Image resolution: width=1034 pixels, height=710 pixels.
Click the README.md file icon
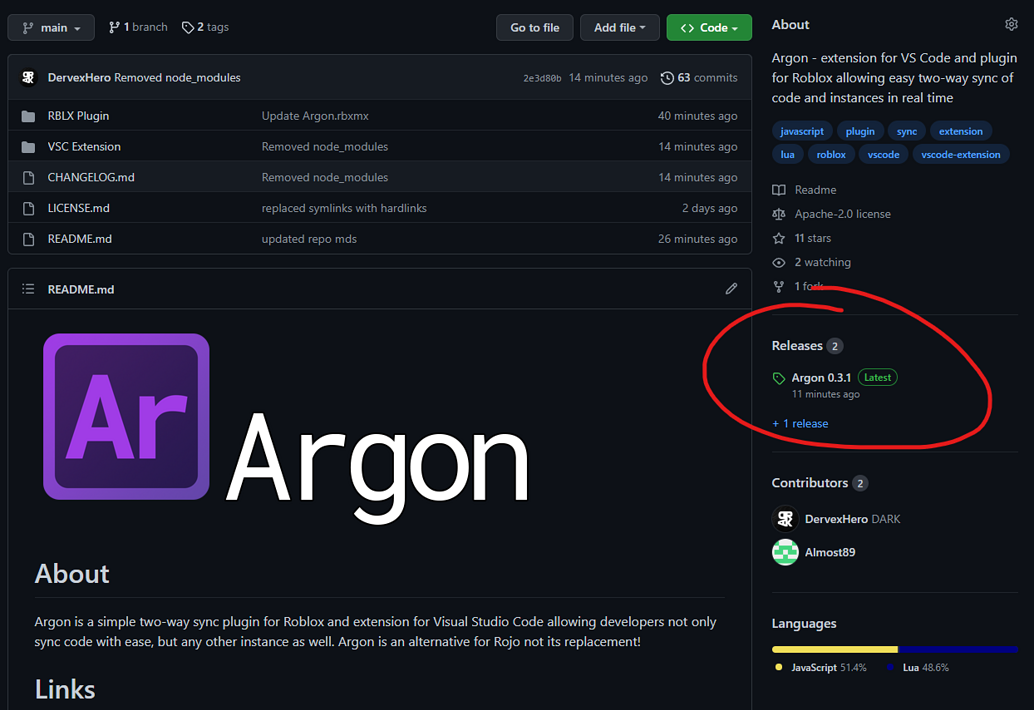pos(28,238)
